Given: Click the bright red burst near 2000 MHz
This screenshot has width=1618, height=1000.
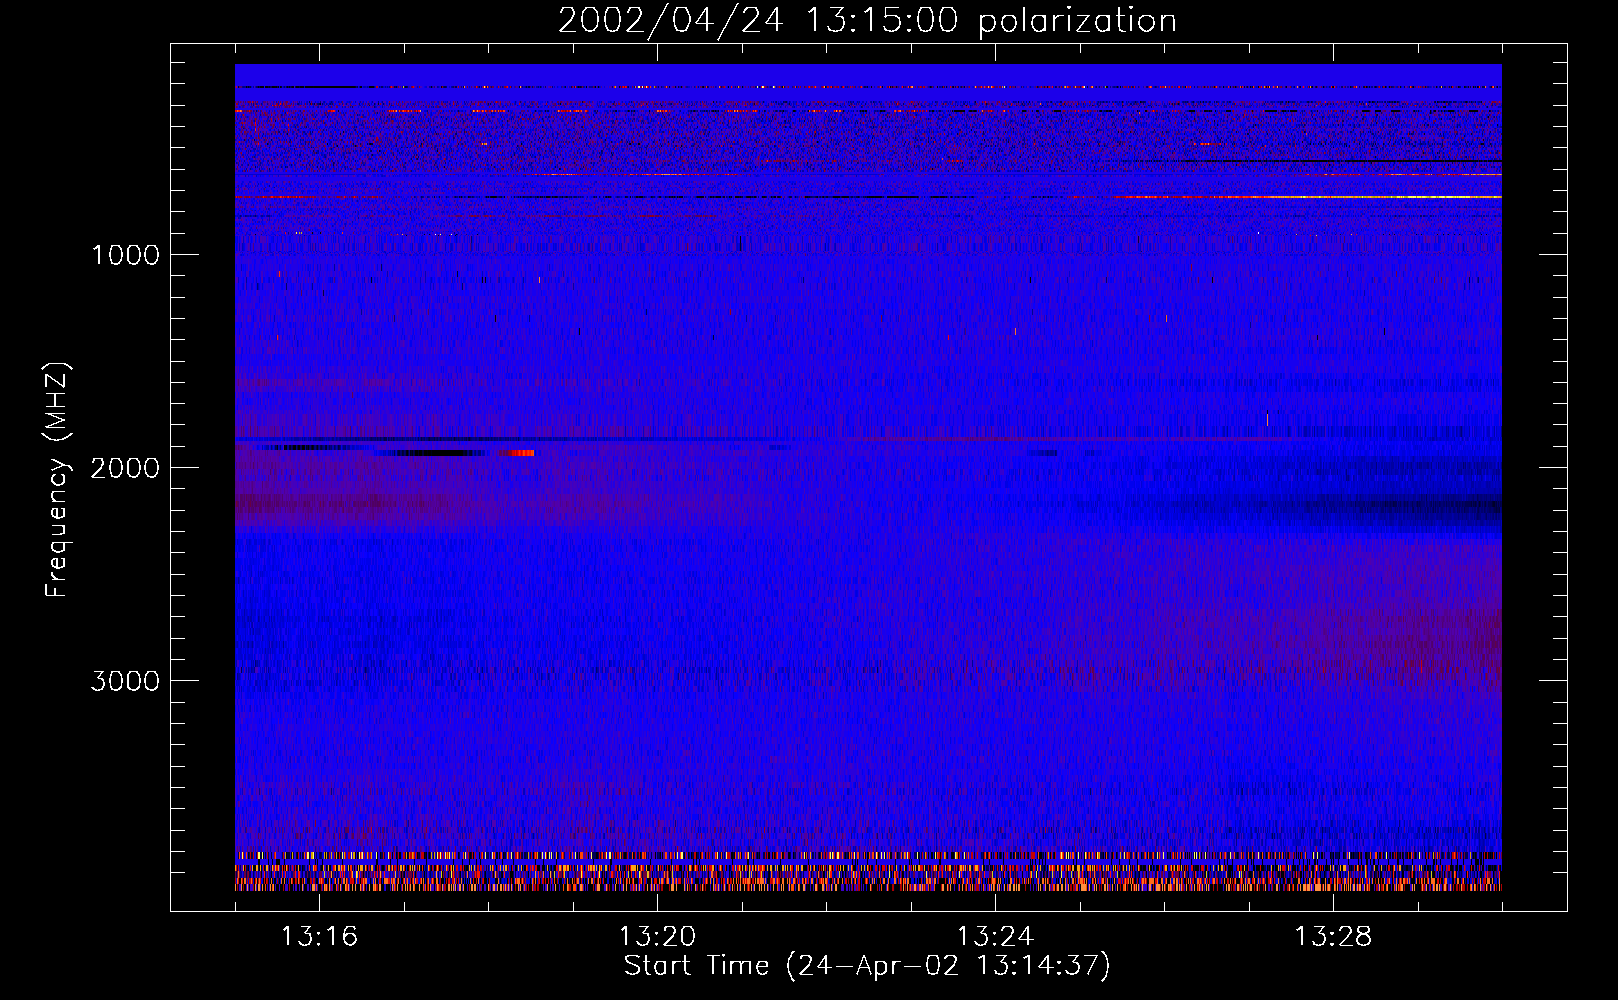Looking at the screenshot, I should tap(519, 453).
